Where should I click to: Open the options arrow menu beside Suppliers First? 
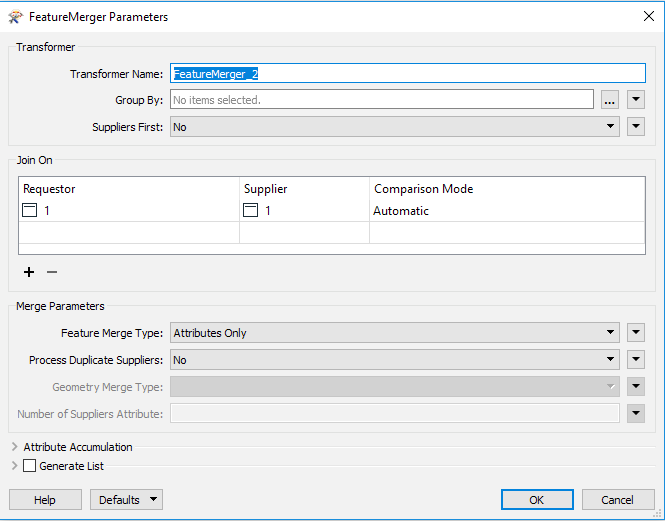636,126
